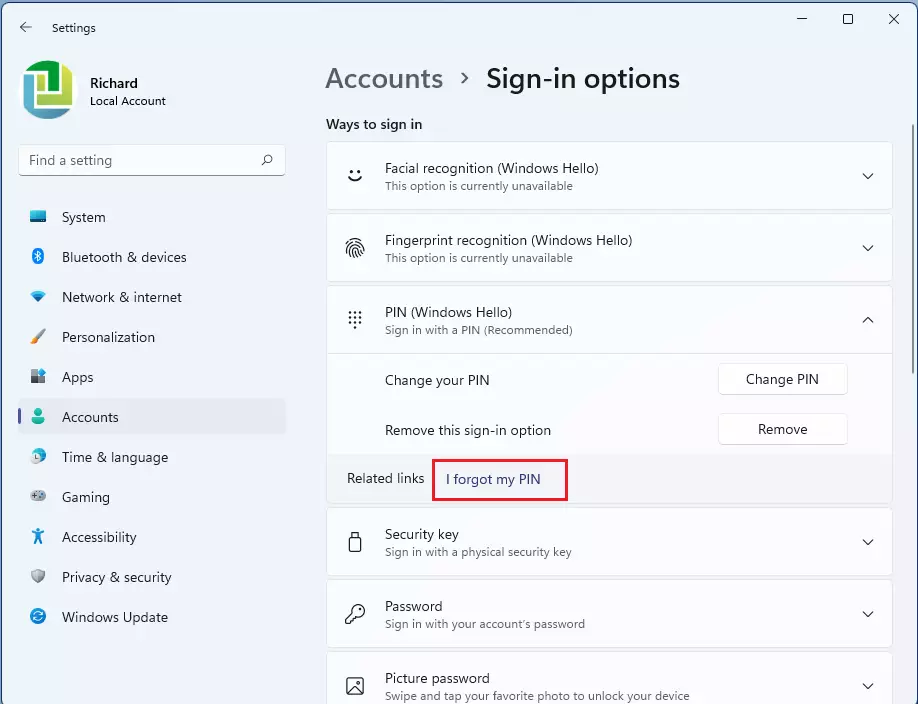Click the Windows Update sync icon
This screenshot has width=918, height=704.
[38, 617]
